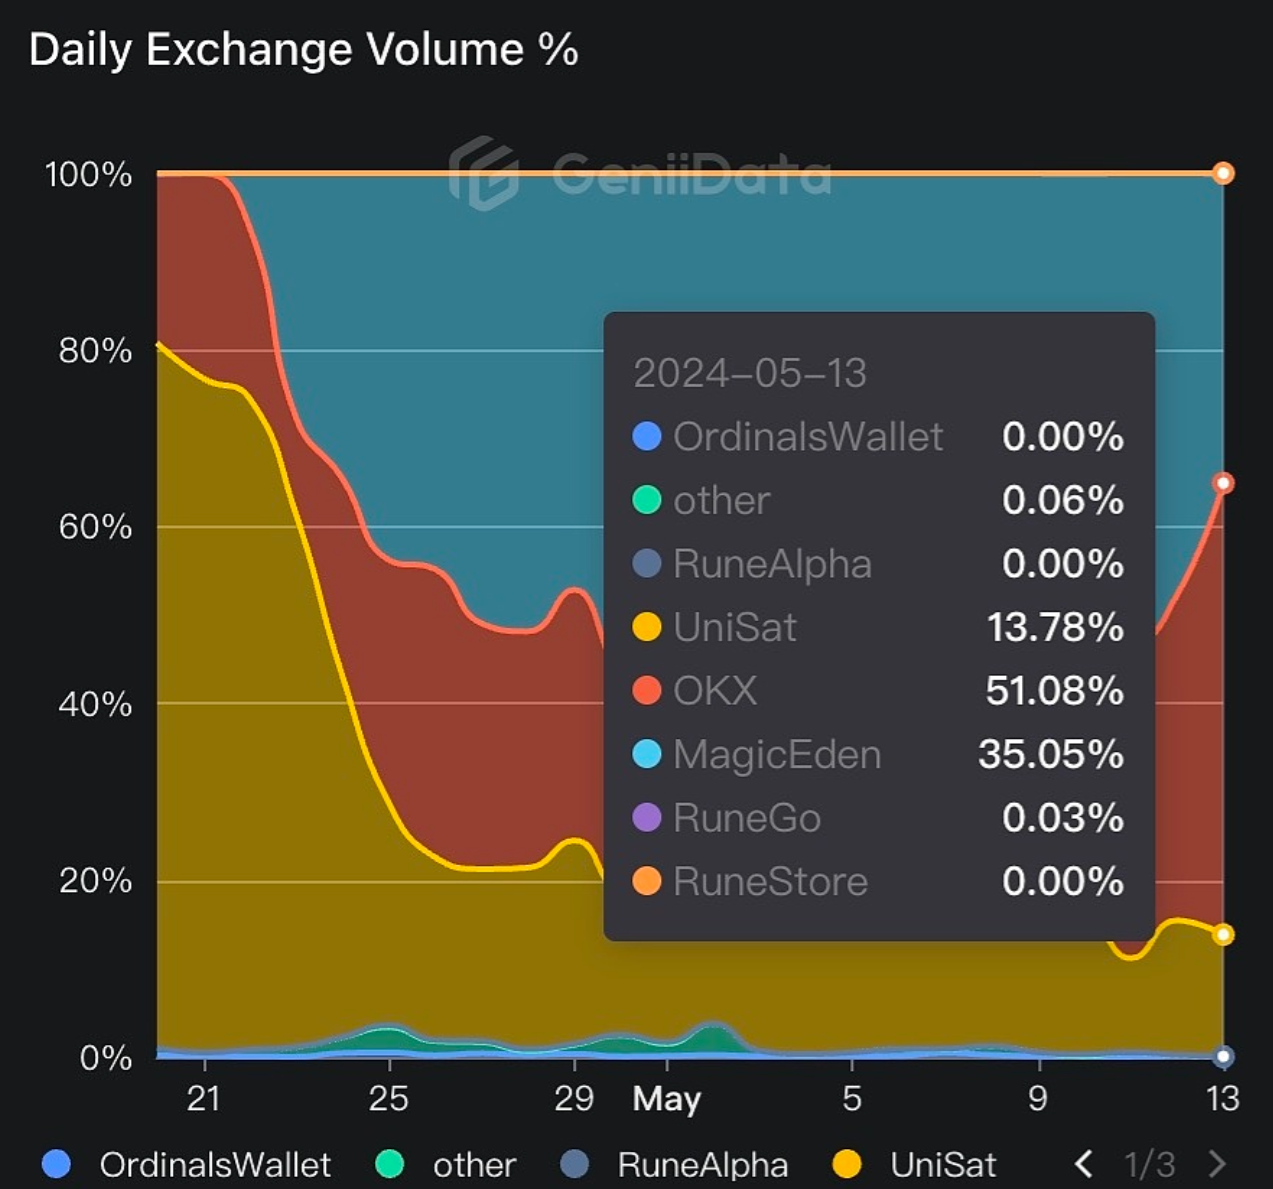
Task: Click the 'May' x-axis label
Action: click(666, 1099)
